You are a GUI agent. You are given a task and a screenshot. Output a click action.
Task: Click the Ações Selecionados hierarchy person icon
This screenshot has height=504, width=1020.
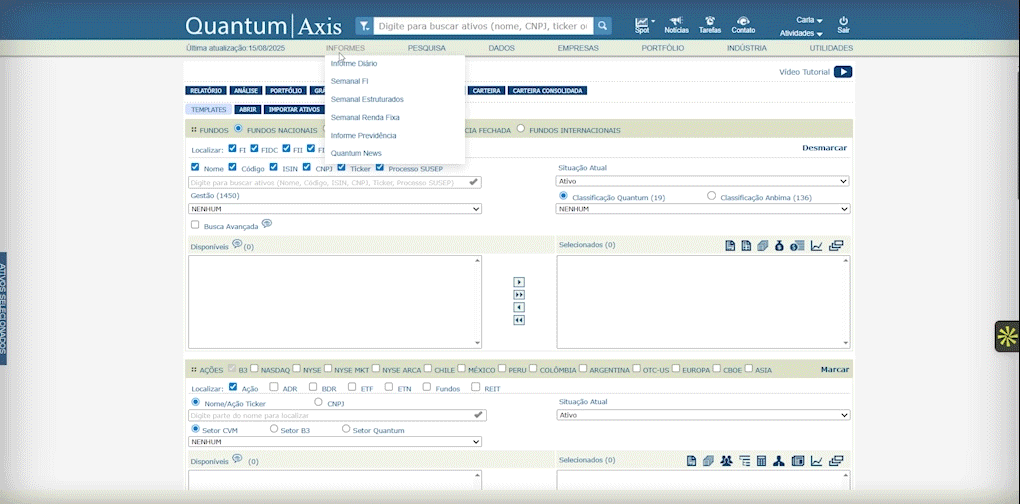(x=778, y=461)
